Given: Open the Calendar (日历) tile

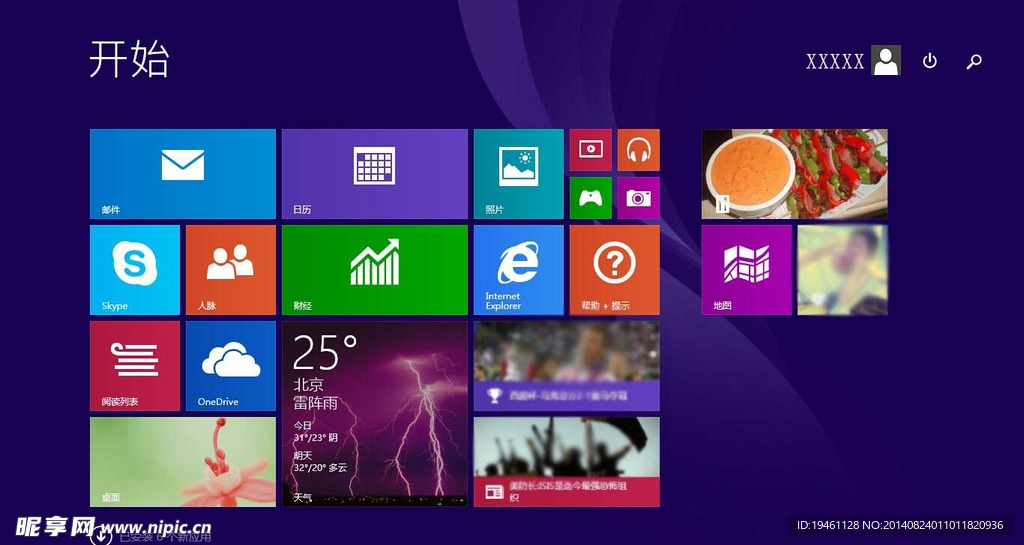Looking at the screenshot, I should tap(374, 173).
